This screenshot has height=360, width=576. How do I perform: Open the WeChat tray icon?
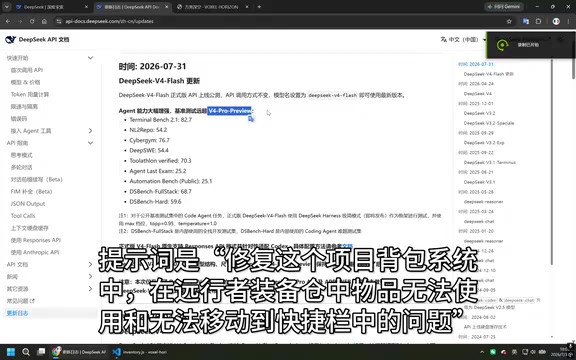493,352
